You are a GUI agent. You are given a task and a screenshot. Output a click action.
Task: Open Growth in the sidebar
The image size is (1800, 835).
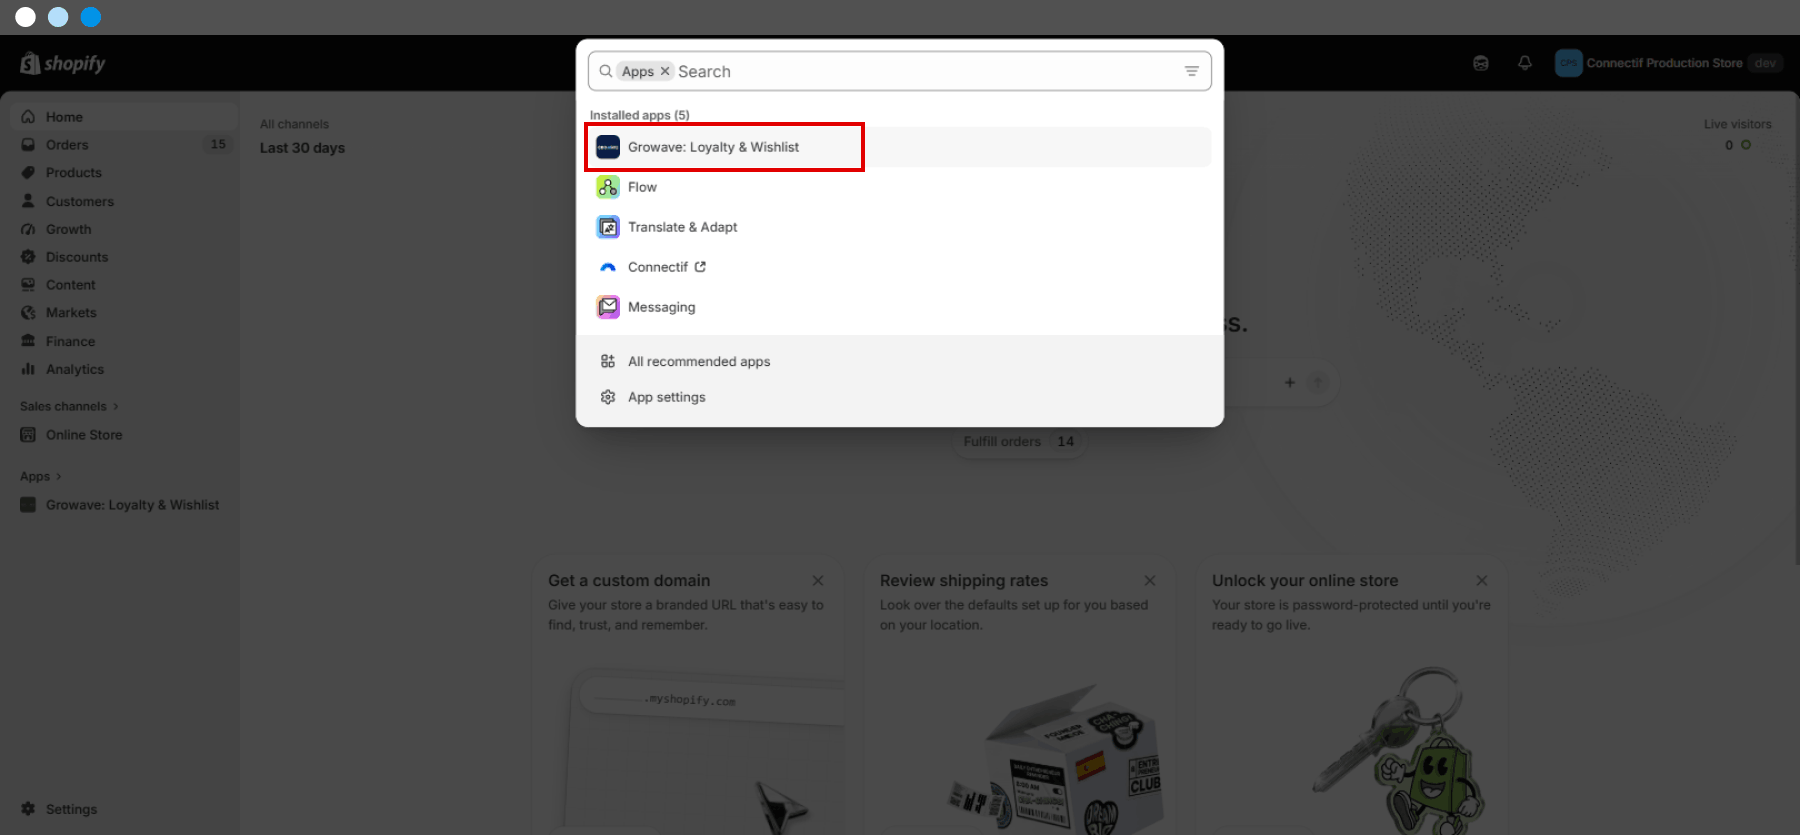tap(124, 229)
